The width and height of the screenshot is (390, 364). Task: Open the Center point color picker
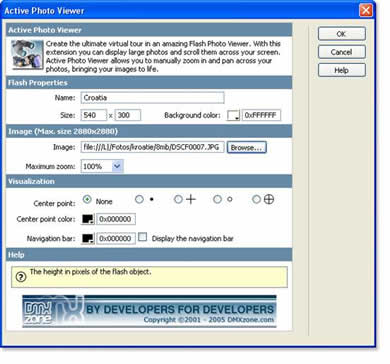(x=88, y=219)
